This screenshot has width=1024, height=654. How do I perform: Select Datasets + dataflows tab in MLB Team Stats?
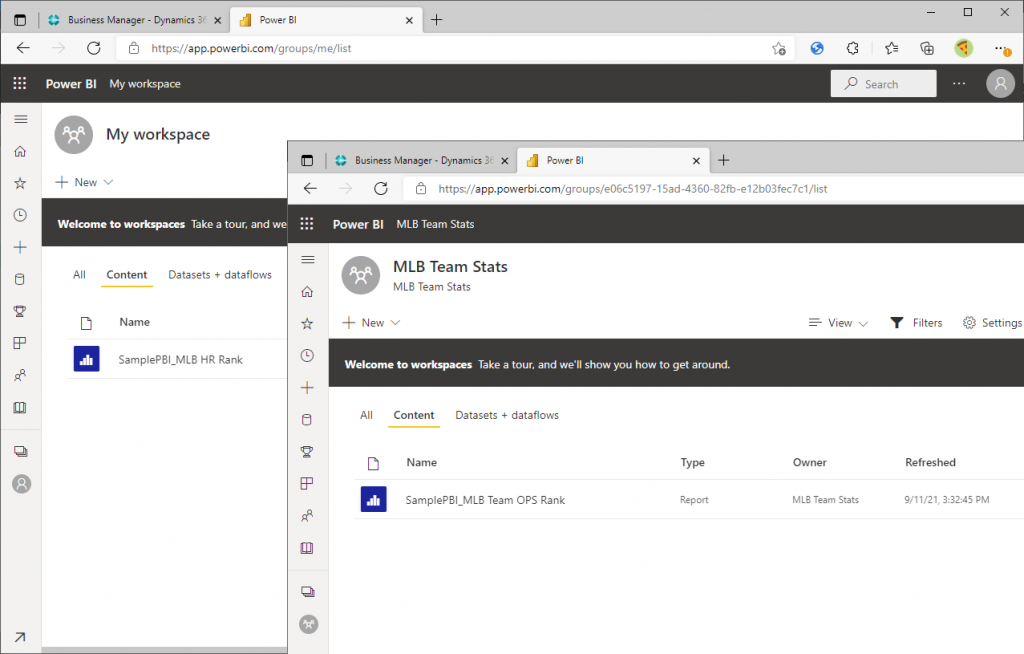(x=507, y=416)
